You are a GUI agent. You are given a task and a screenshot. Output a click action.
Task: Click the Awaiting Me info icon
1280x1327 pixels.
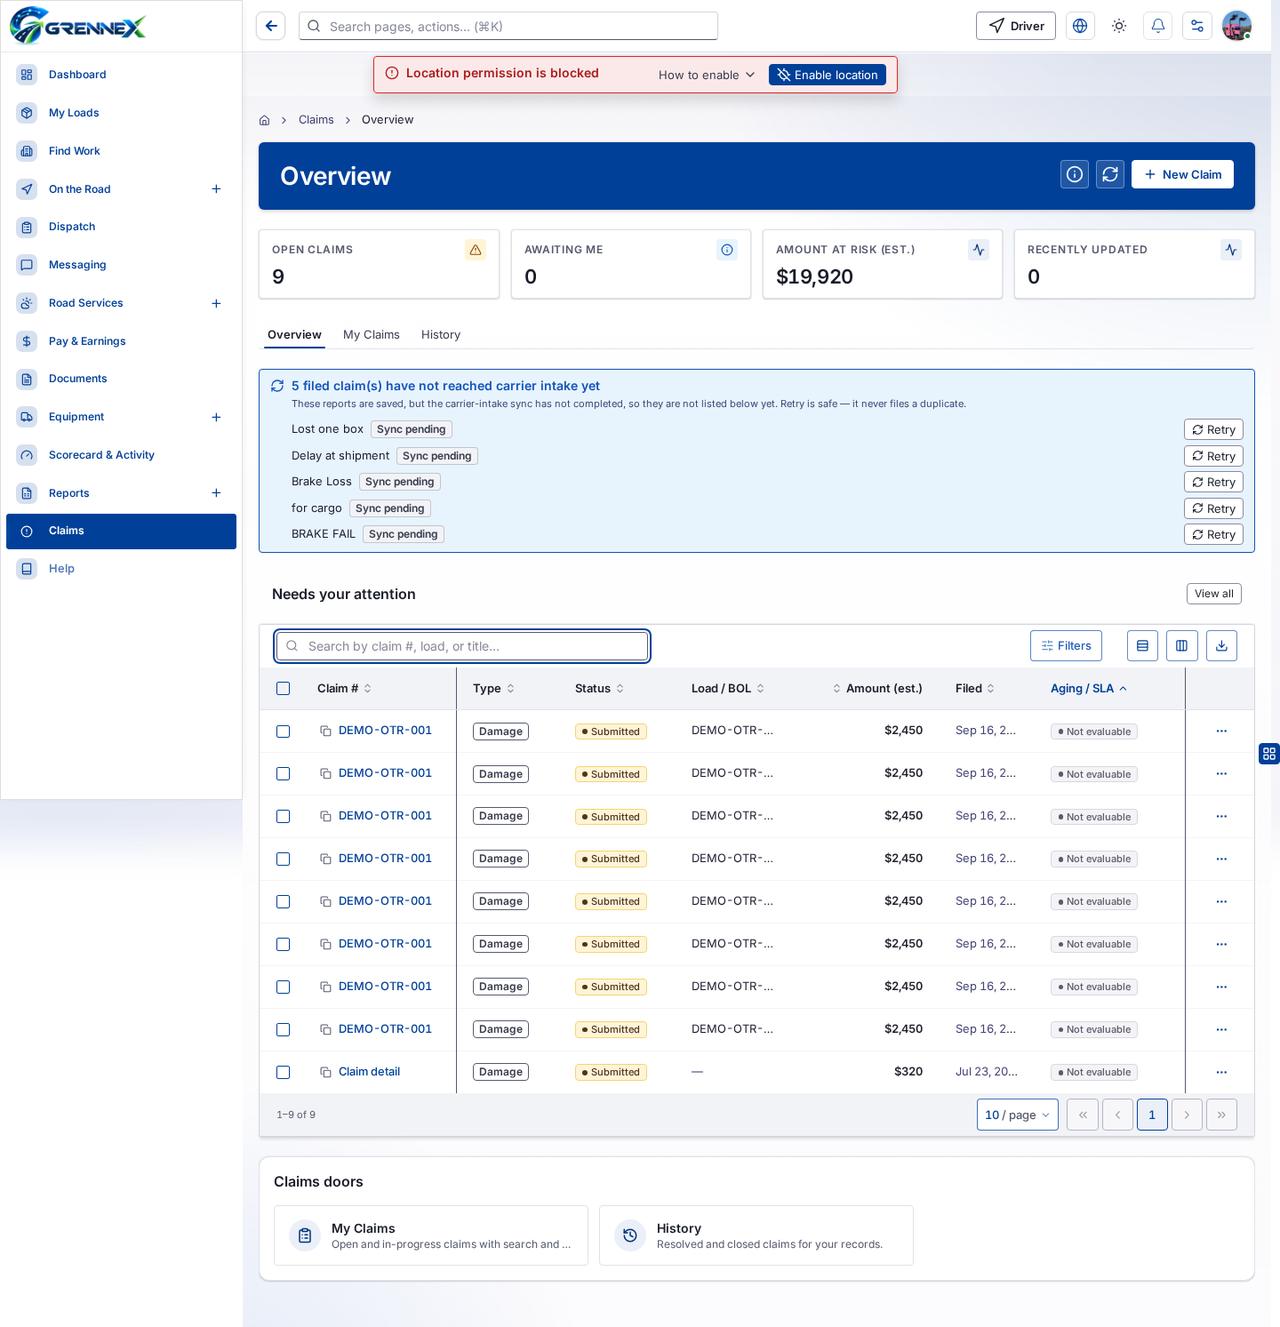click(x=727, y=250)
